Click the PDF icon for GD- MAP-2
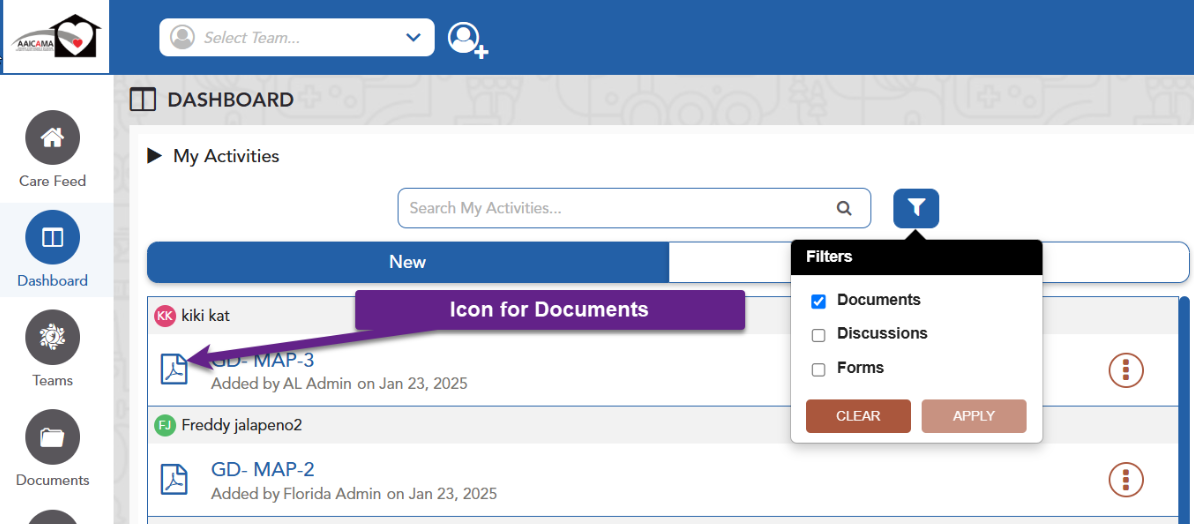This screenshot has width=1194, height=524. [175, 480]
